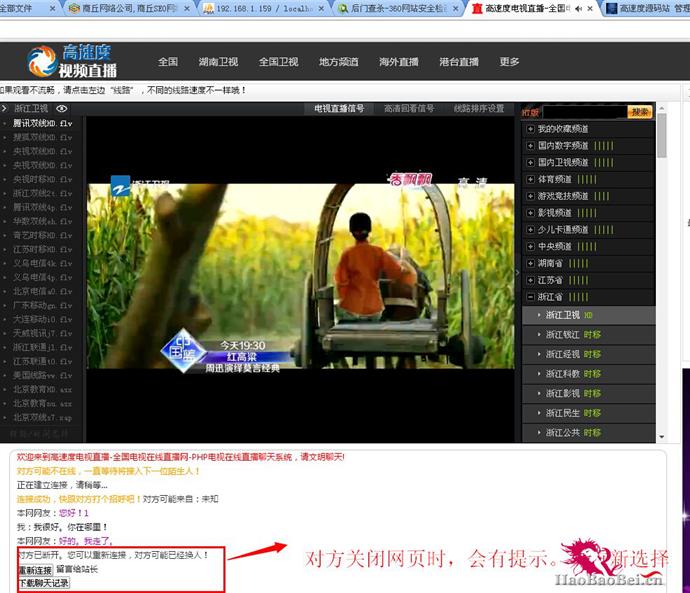Image resolution: width=690 pixels, height=593 pixels.
Task: Choose the 北京电信a0.flv line
Action: [x=42, y=291]
